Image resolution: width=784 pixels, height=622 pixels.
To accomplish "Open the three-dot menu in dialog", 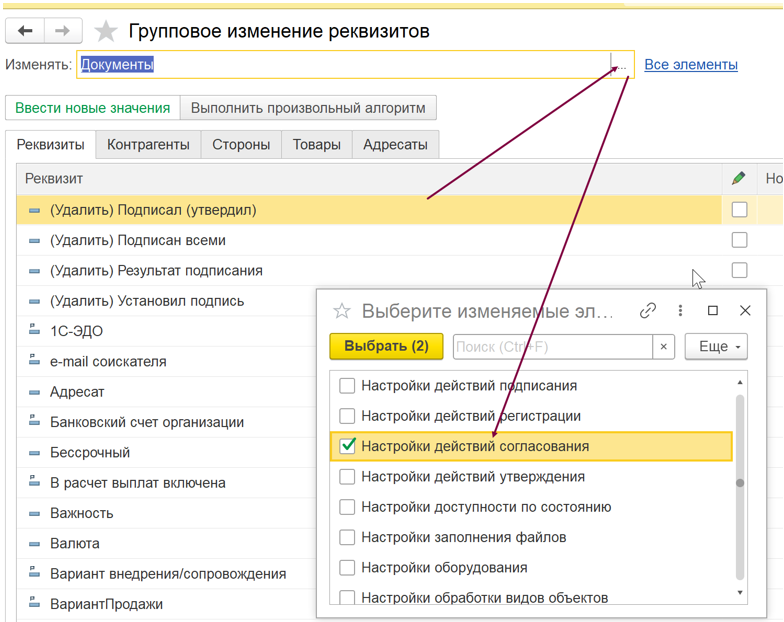I will pos(680,311).
